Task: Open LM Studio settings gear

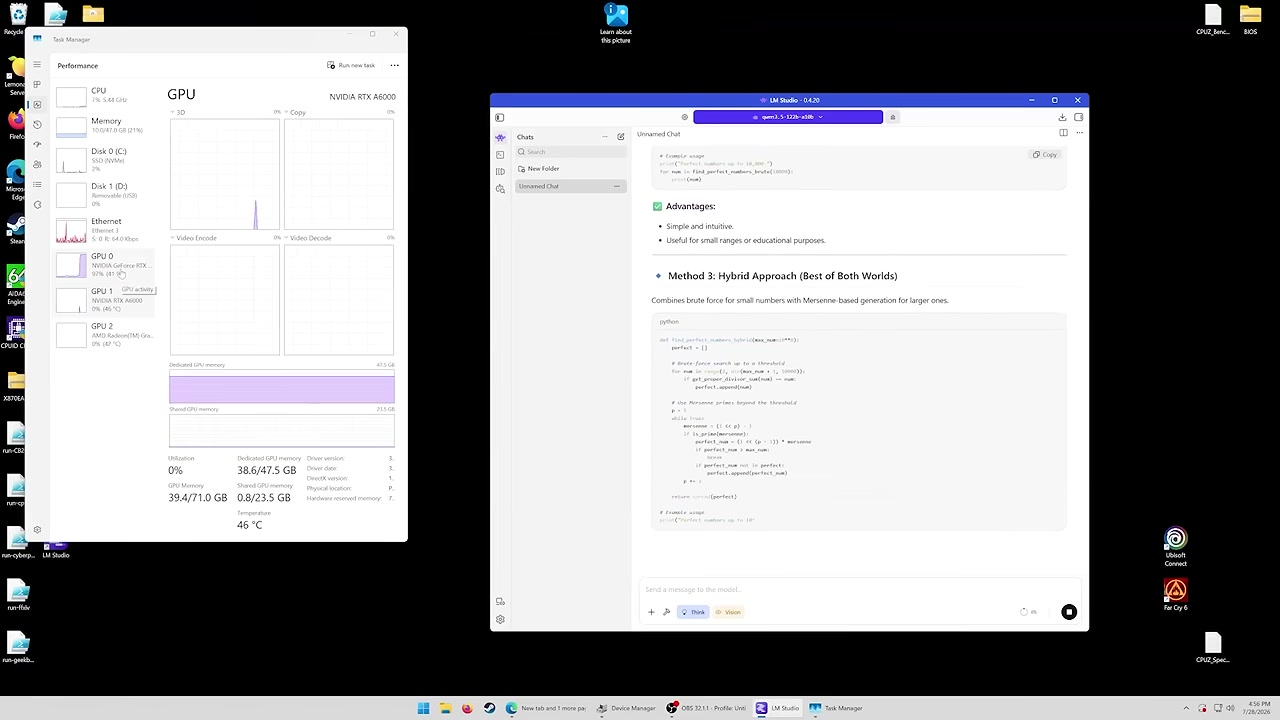Action: 500,619
